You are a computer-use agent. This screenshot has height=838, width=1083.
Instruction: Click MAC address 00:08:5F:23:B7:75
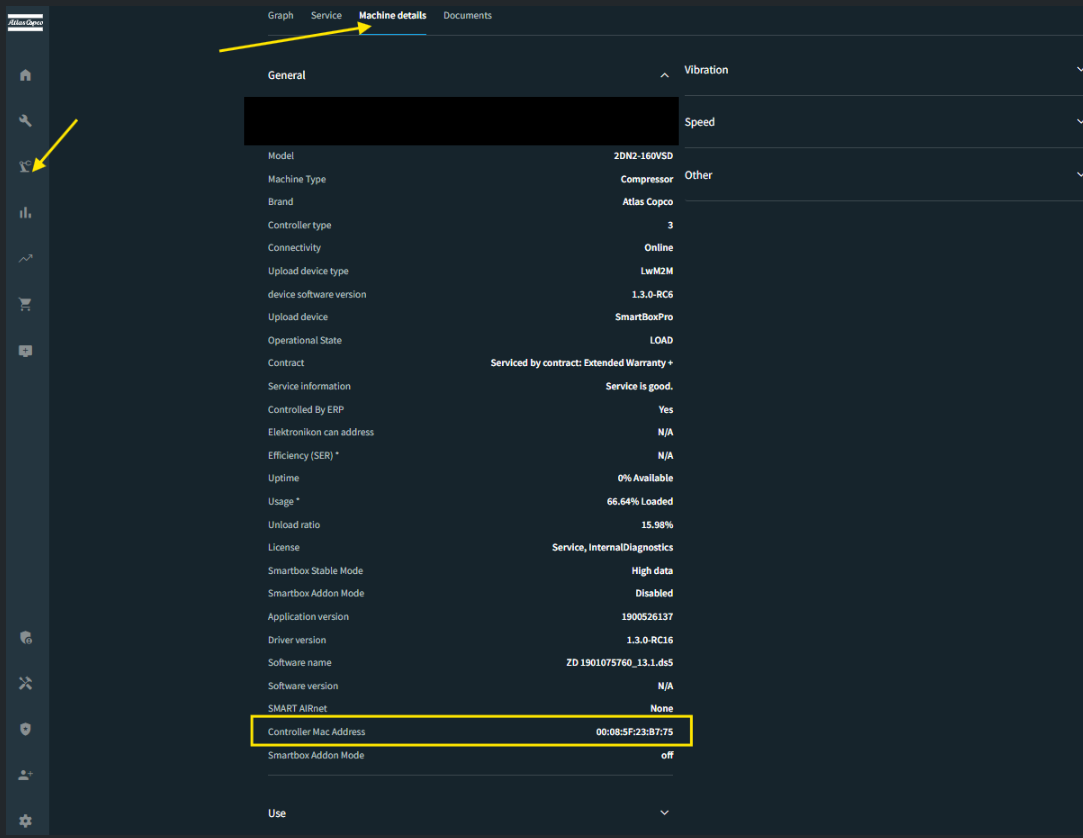tap(634, 732)
